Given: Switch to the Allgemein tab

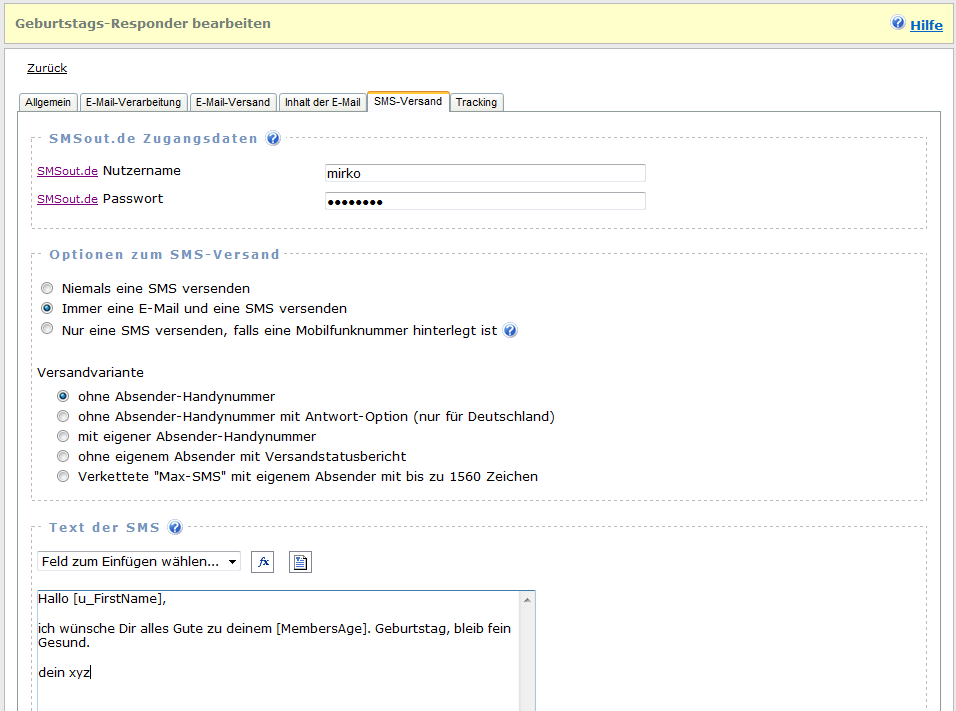Looking at the screenshot, I should pyautogui.click(x=48, y=102).
